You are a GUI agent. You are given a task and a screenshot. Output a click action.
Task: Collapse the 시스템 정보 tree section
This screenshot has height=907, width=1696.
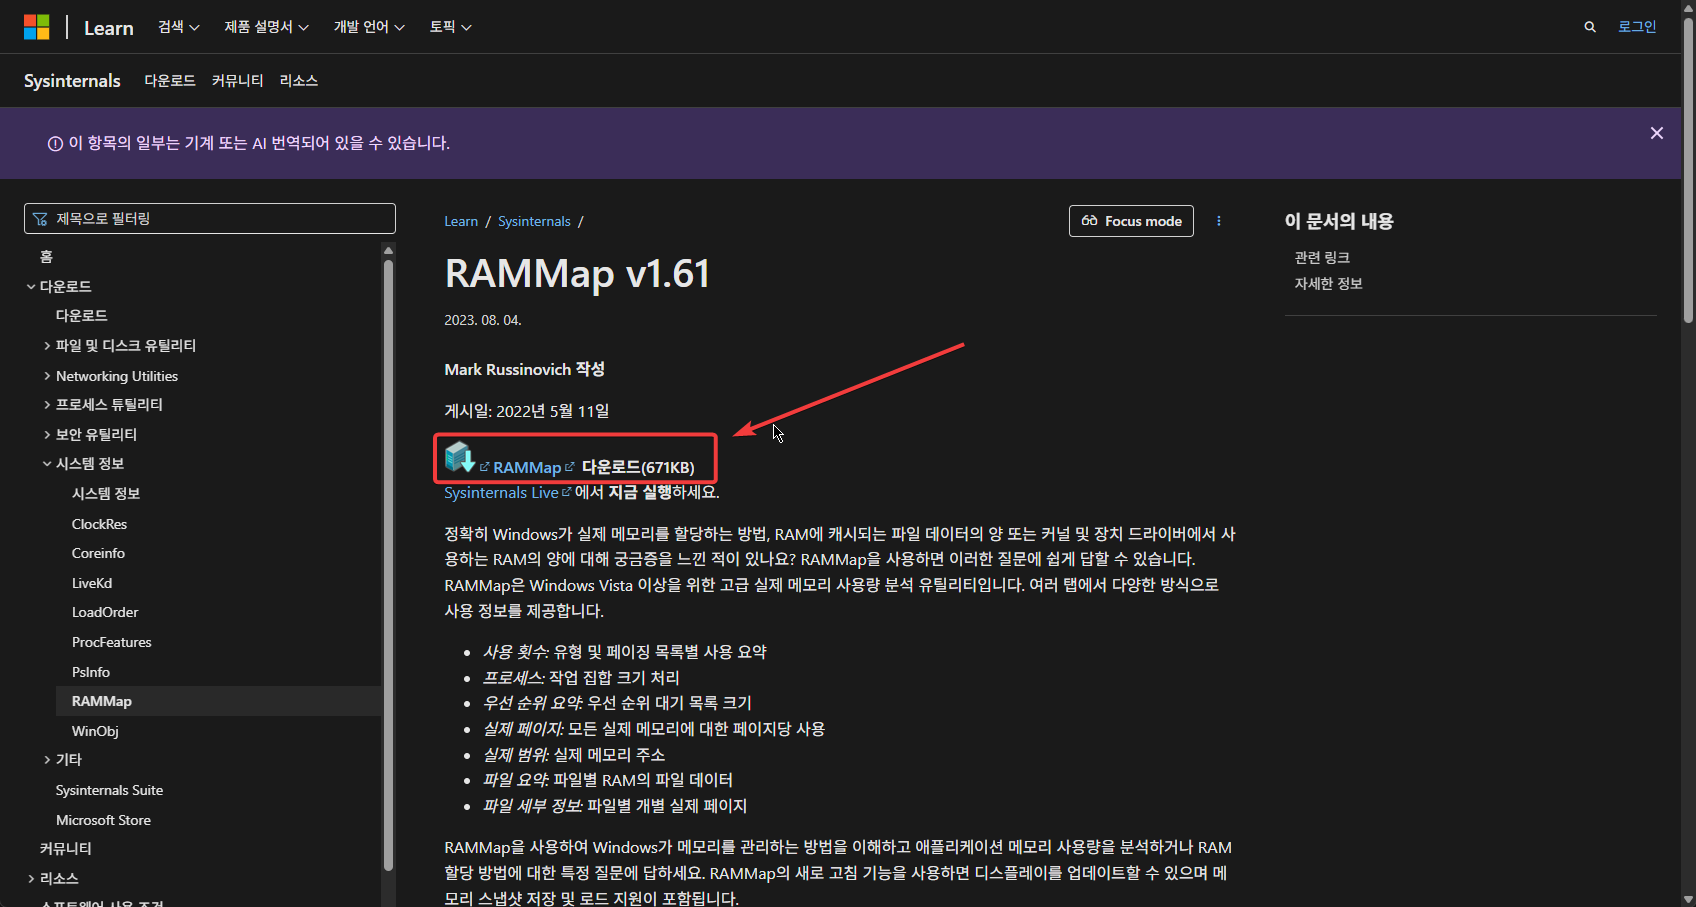[x=47, y=464]
